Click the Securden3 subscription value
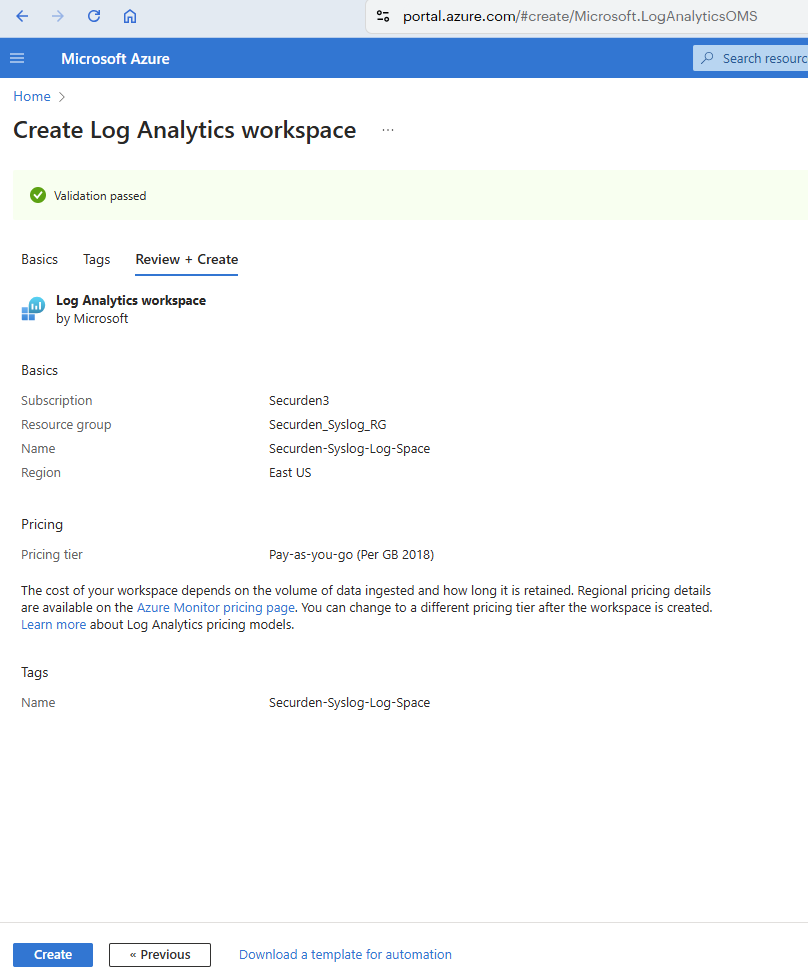808x979 pixels. point(299,400)
